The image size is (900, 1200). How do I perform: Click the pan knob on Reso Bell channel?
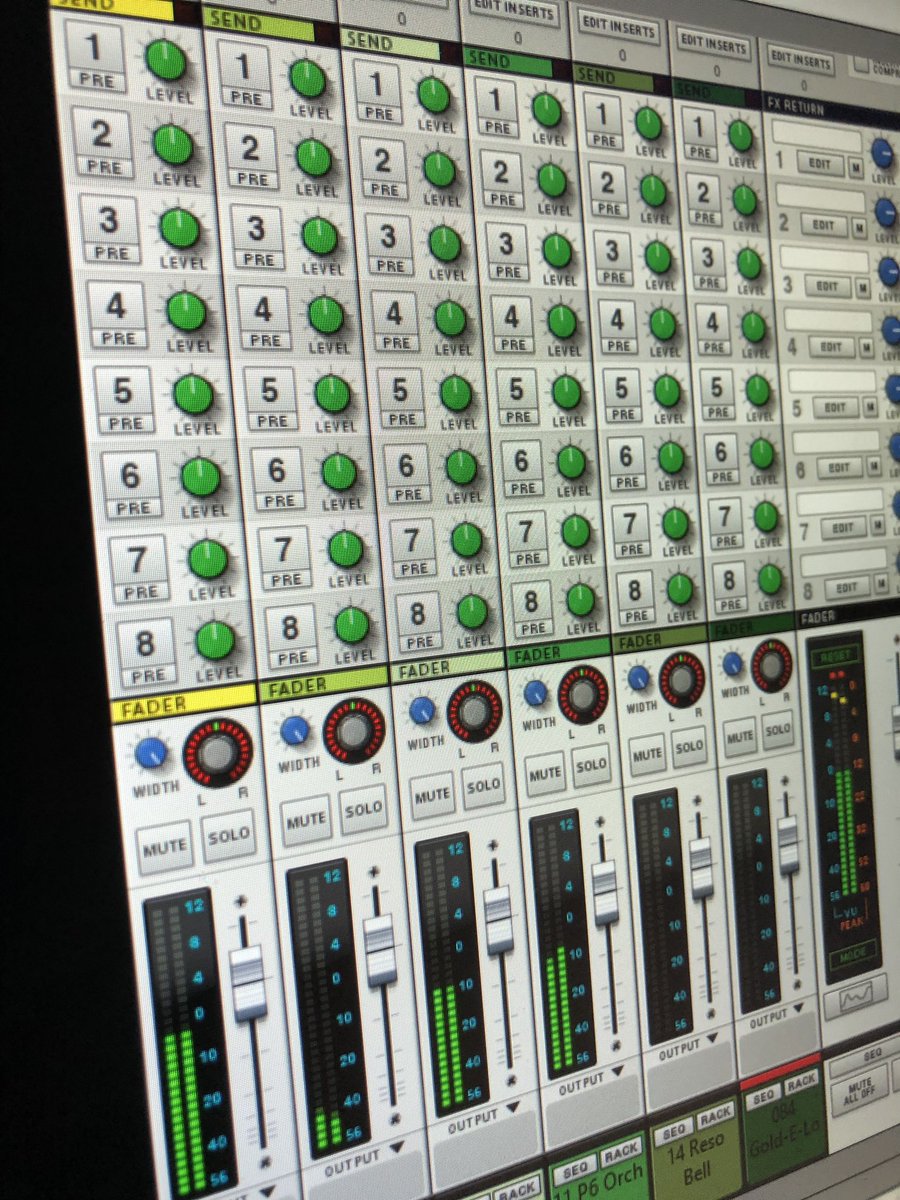682,678
